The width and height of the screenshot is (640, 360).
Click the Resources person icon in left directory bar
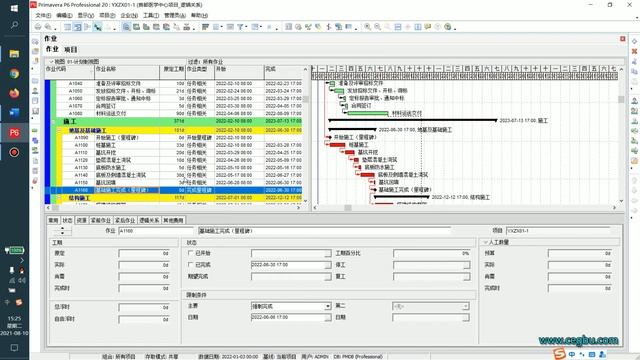coord(36,91)
